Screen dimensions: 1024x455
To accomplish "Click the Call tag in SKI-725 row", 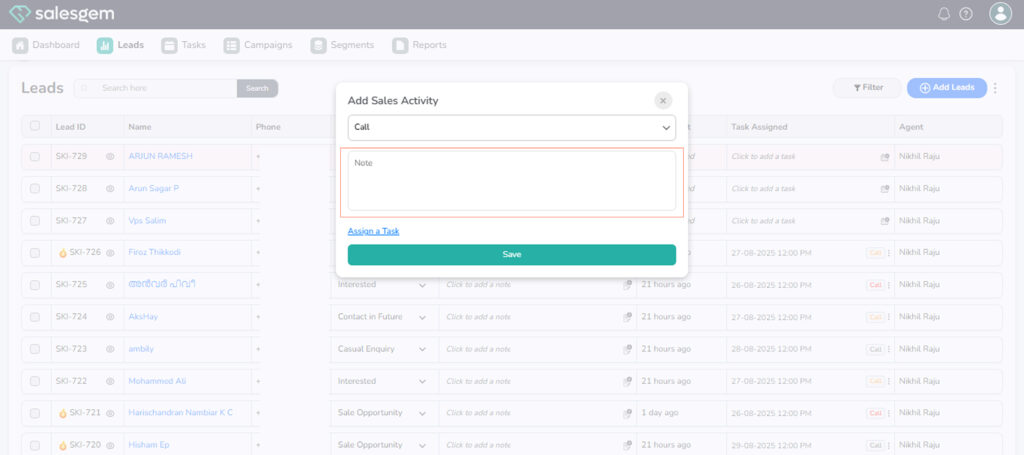I will click(x=875, y=285).
